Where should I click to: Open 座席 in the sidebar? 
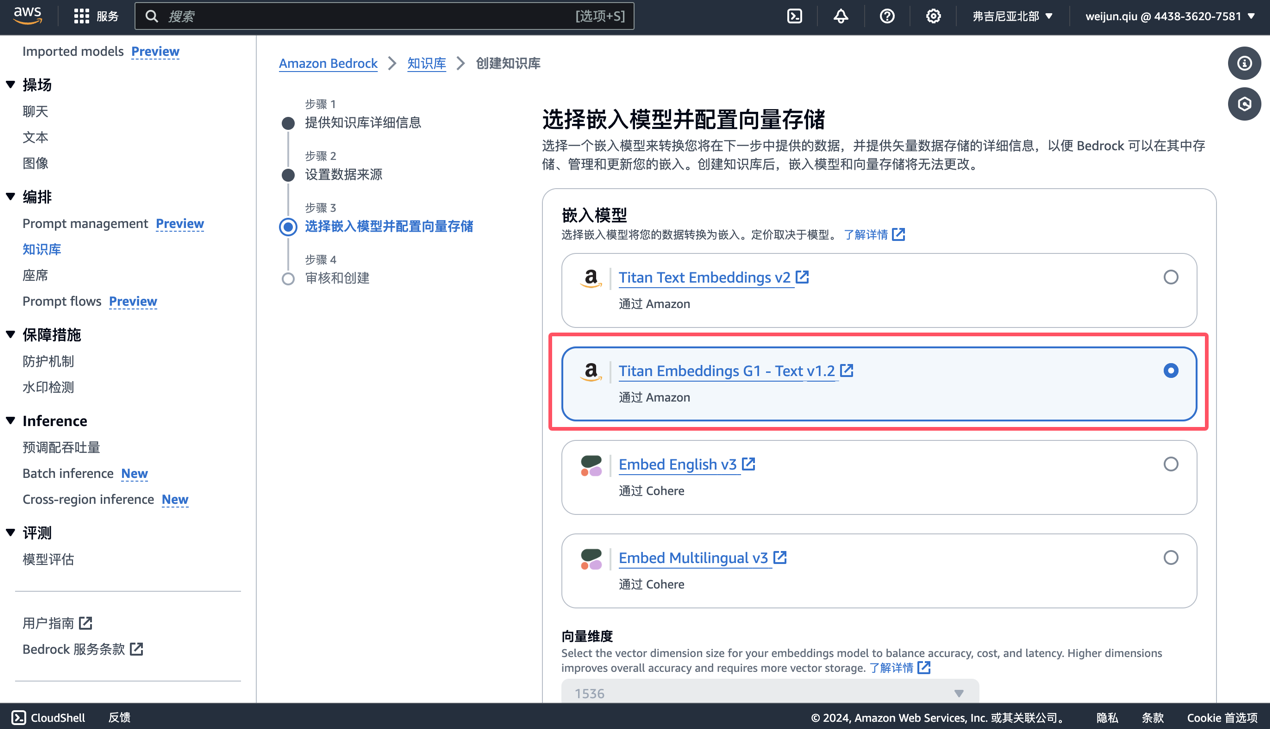click(x=35, y=275)
